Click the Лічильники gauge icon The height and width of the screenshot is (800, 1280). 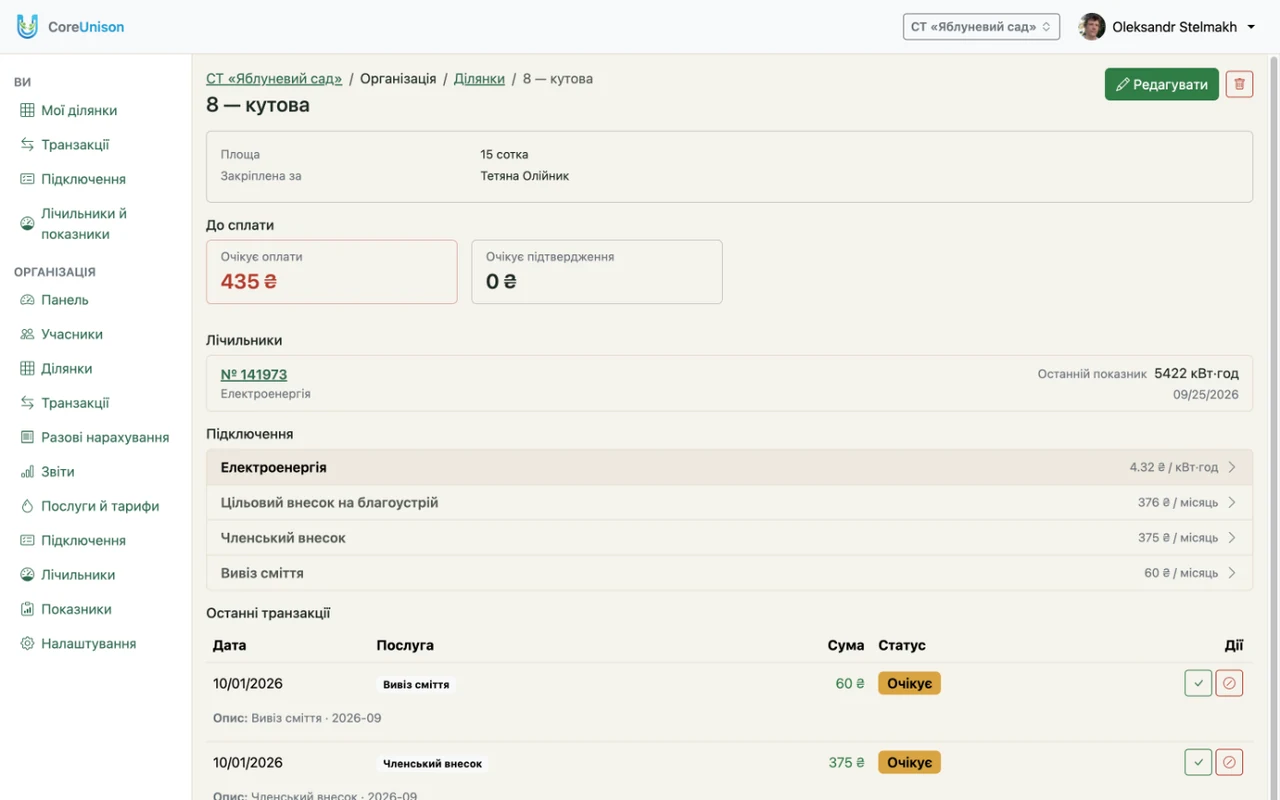(x=27, y=575)
